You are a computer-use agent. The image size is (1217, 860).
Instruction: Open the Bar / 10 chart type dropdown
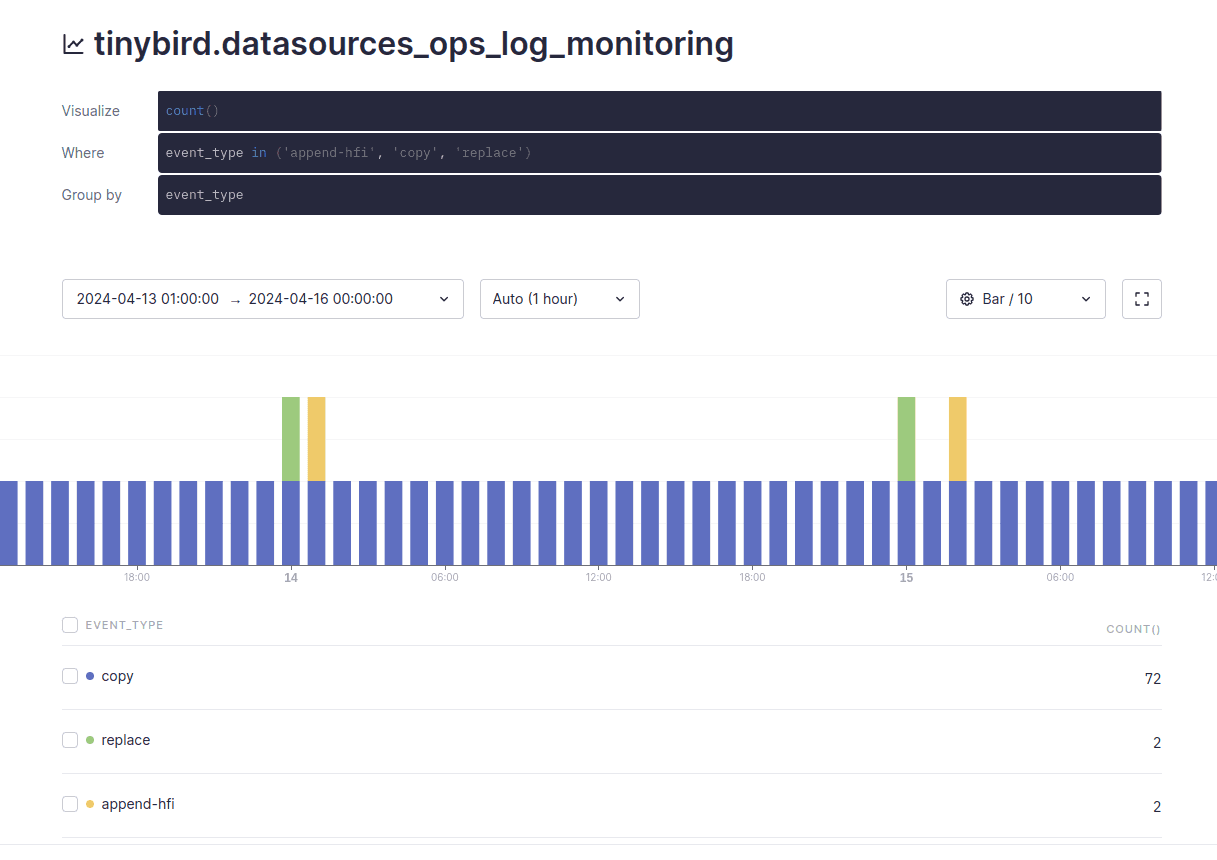point(1026,299)
